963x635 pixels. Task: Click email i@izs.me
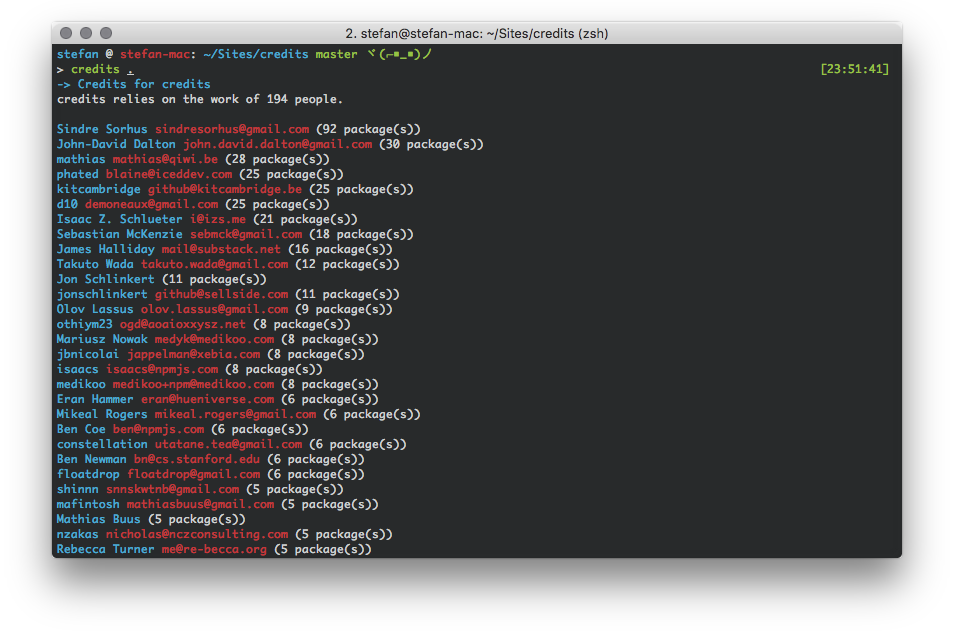click(x=217, y=219)
